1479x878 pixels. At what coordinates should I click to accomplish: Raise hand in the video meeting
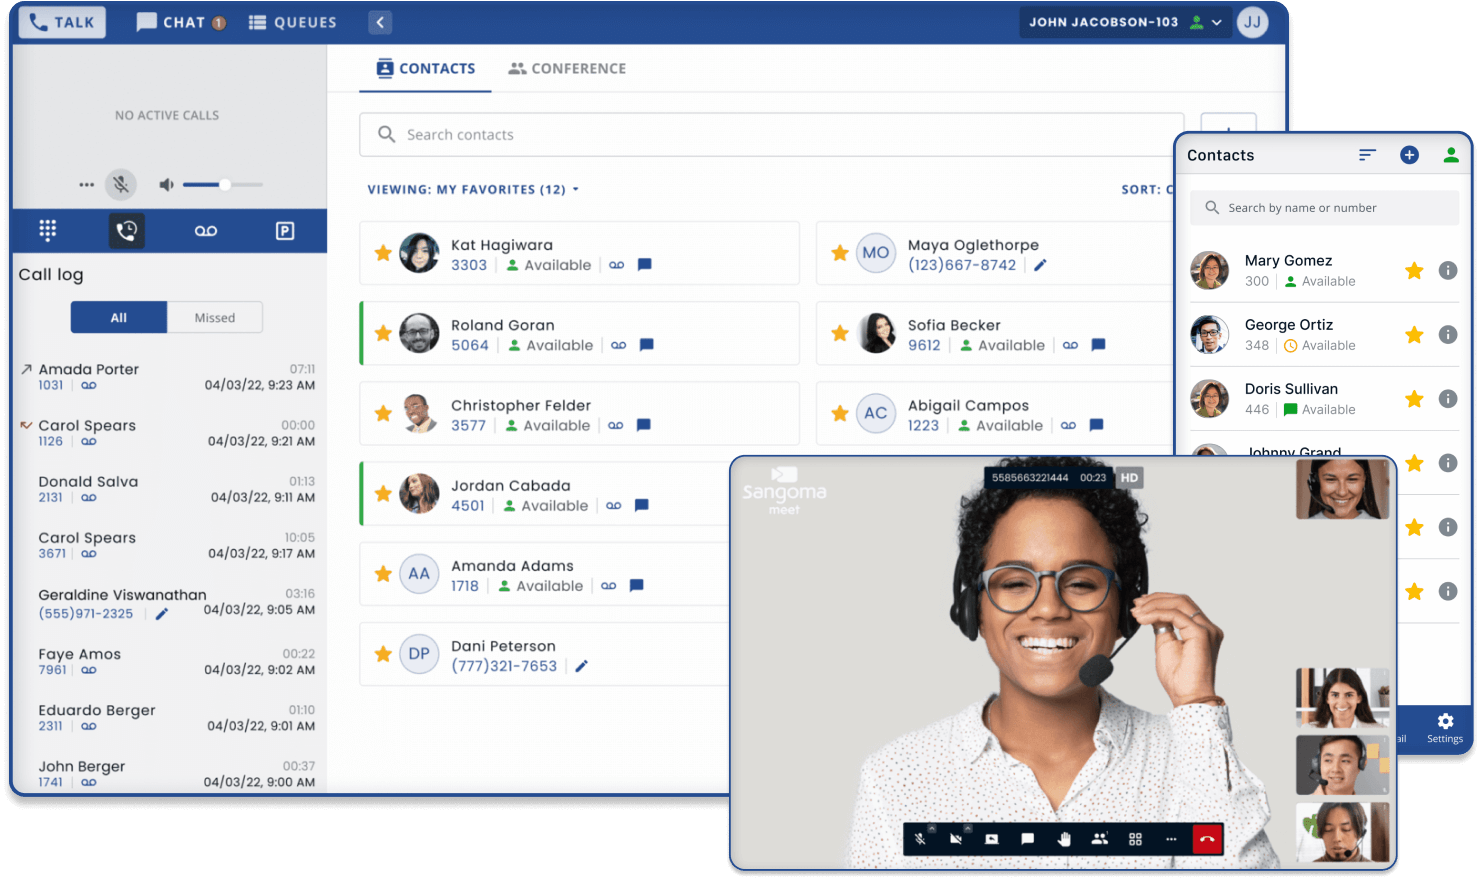pos(1064,839)
